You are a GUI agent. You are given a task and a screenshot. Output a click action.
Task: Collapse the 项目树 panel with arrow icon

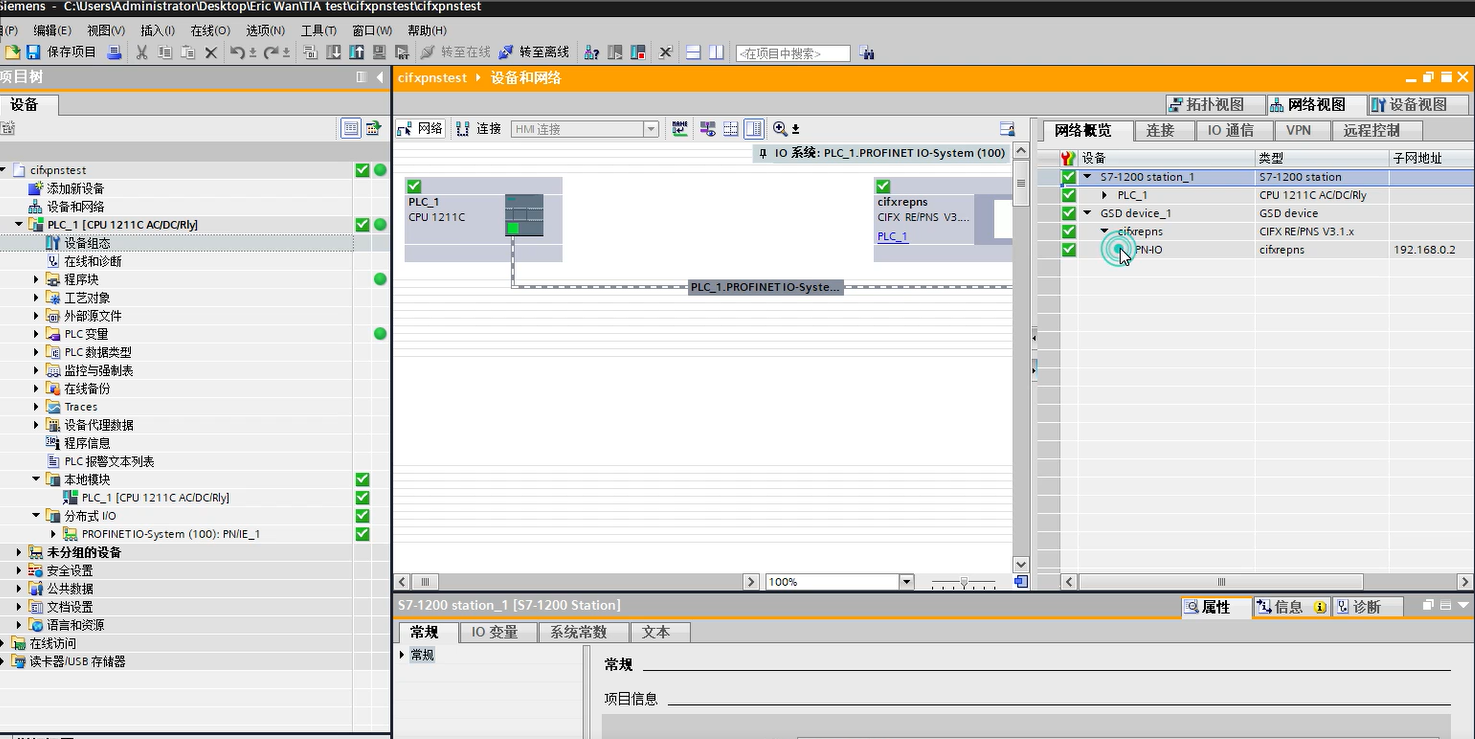tap(380, 77)
